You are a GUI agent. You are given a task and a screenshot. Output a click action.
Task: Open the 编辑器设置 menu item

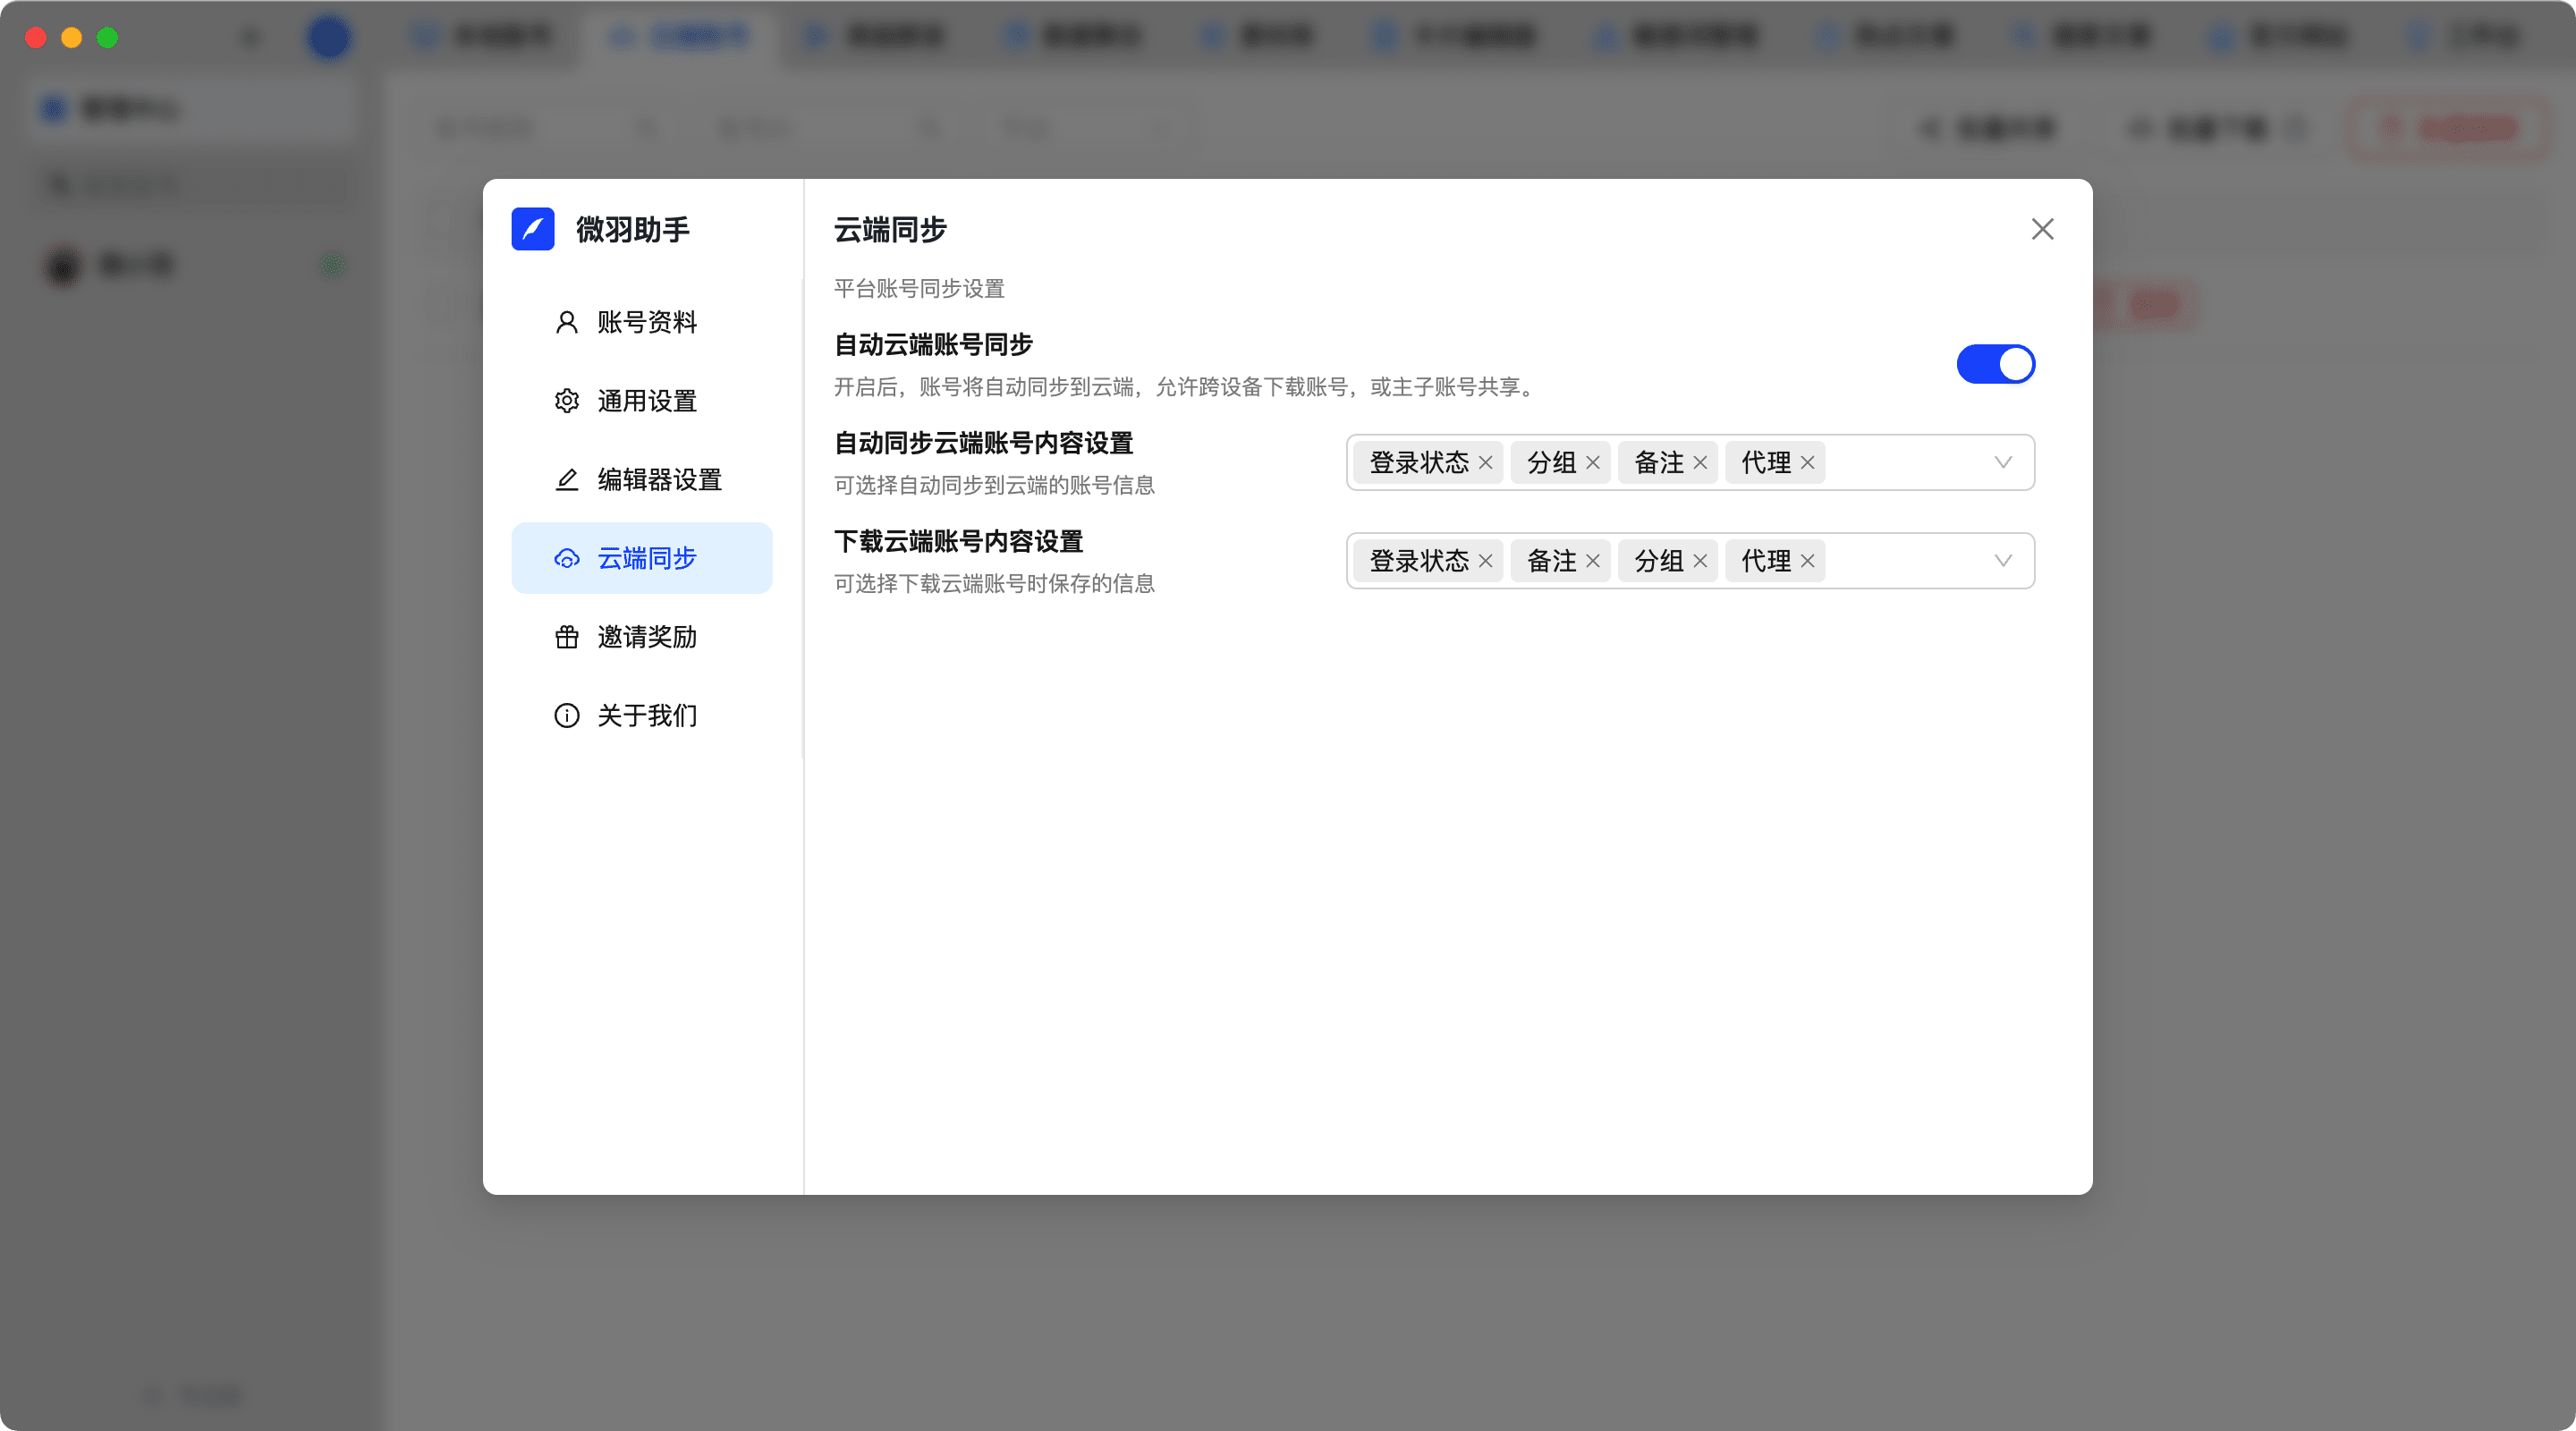click(659, 480)
